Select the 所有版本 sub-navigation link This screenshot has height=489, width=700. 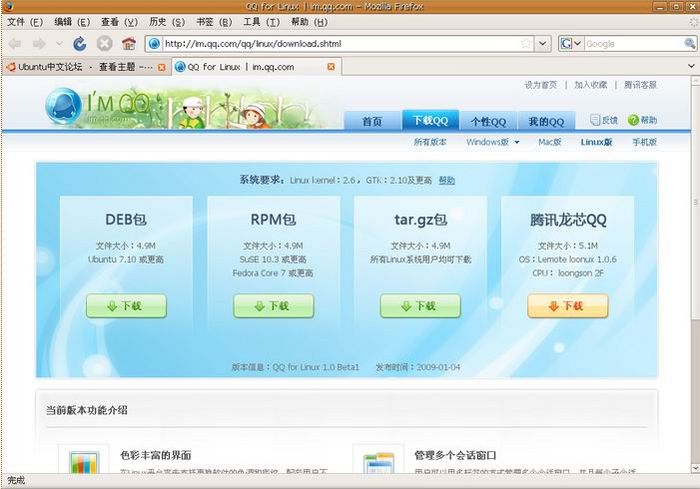(430, 142)
